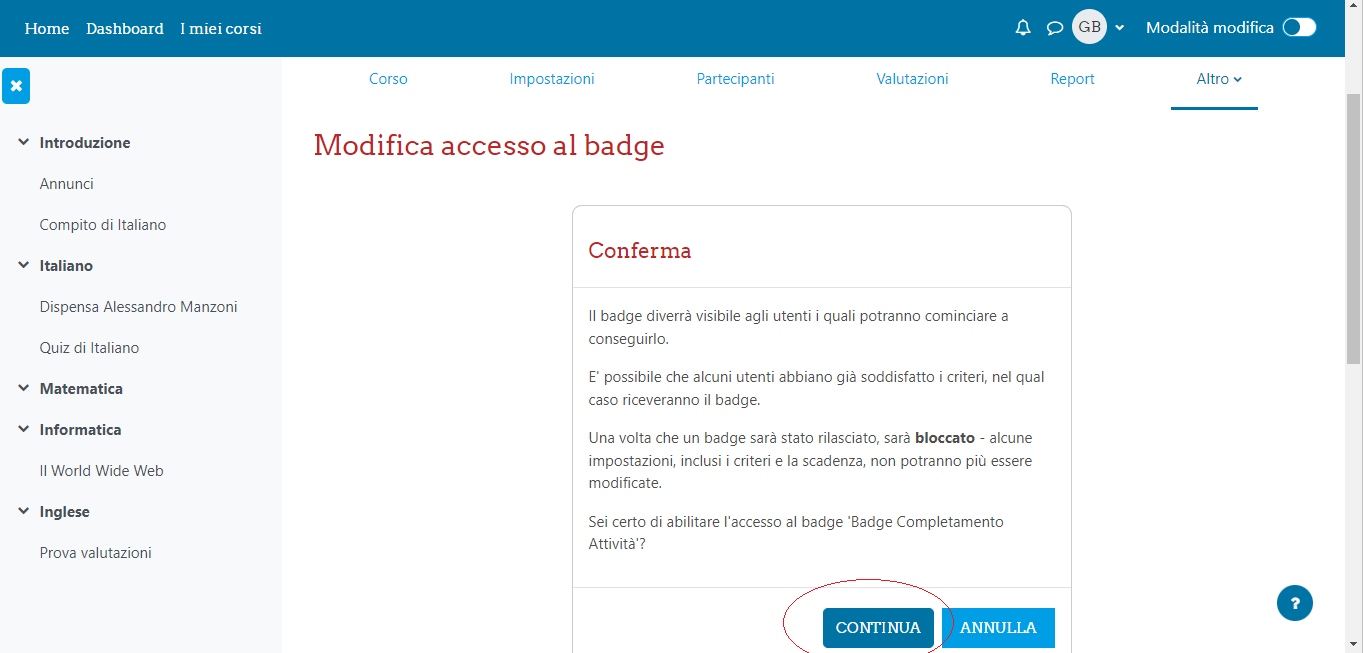
Task: Open Dispensa Alessandro Manzoni item
Action: point(138,307)
